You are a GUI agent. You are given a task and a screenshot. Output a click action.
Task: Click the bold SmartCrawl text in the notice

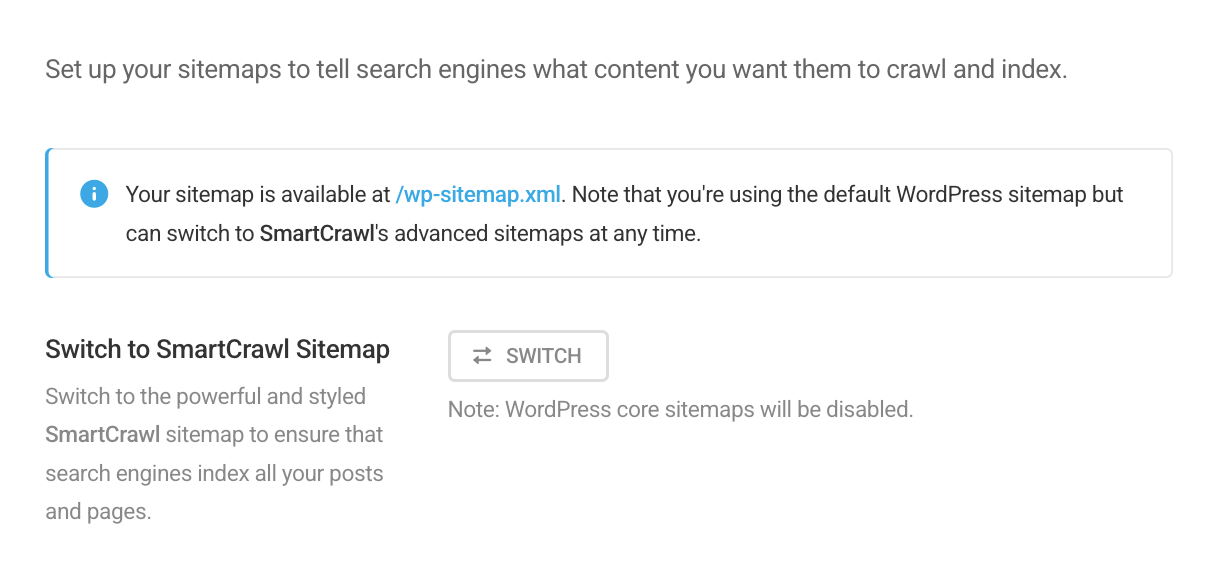pyautogui.click(x=316, y=232)
